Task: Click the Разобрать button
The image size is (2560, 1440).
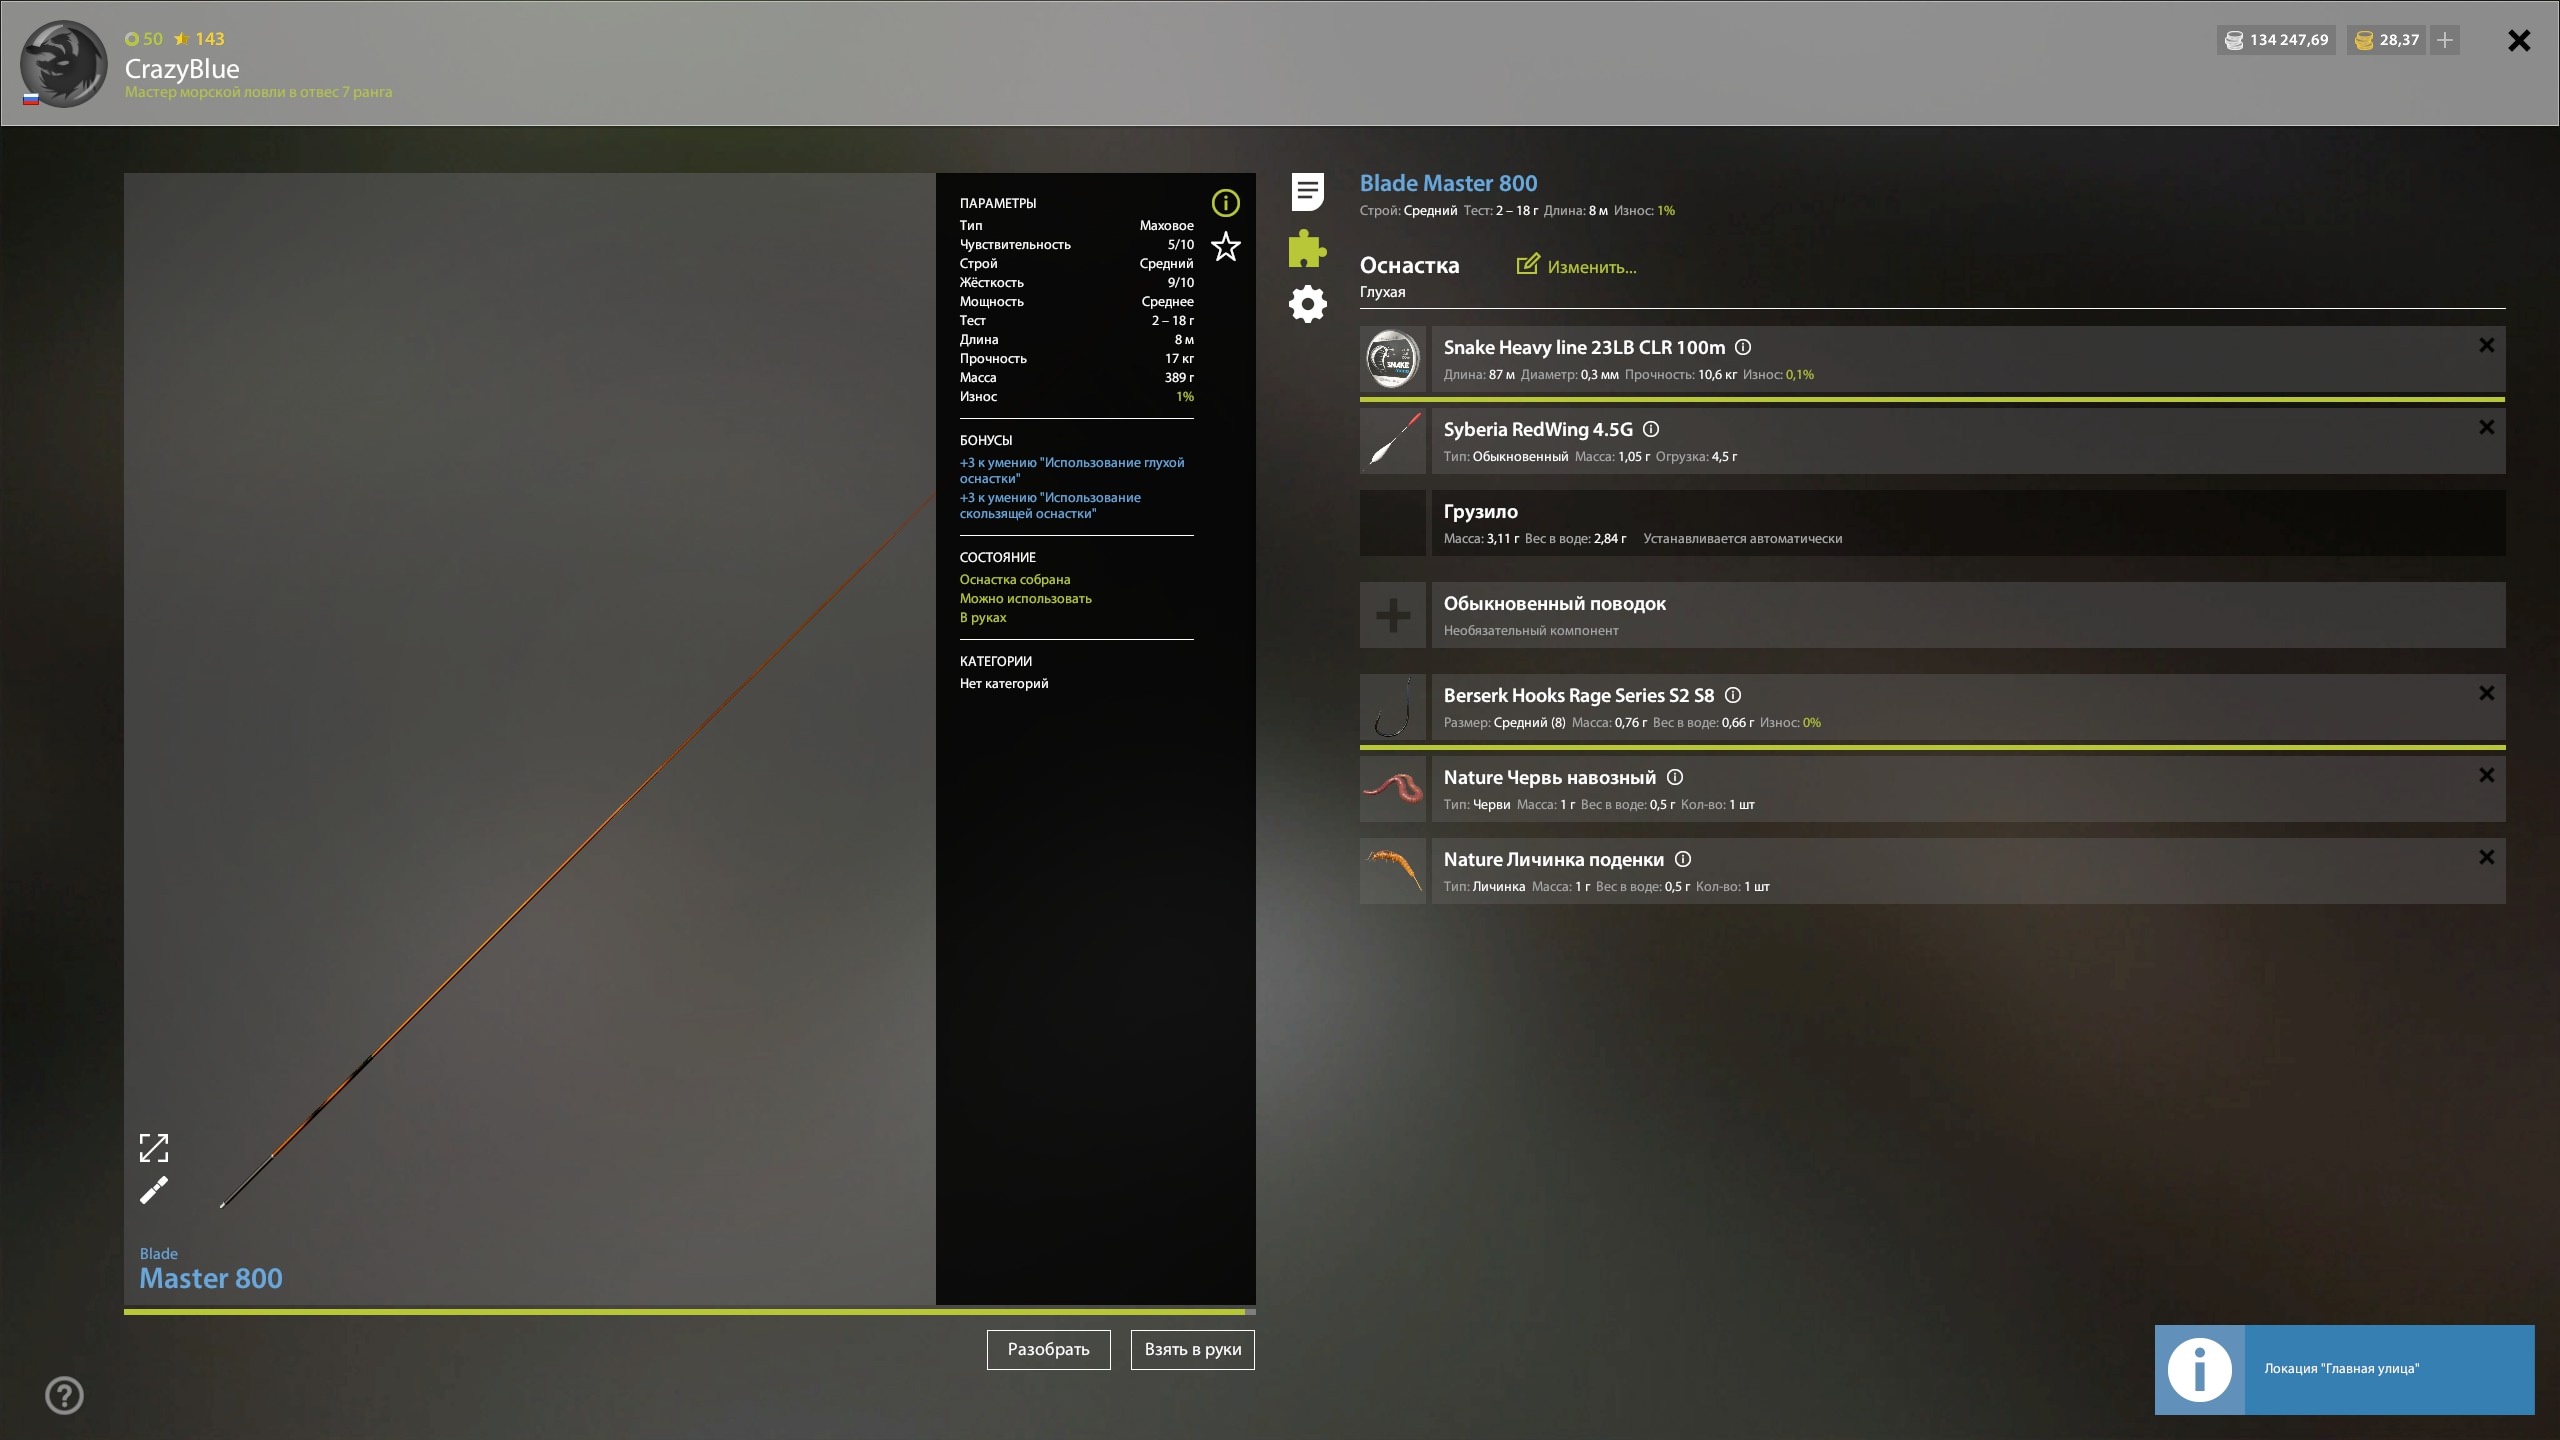Action: (1048, 1349)
